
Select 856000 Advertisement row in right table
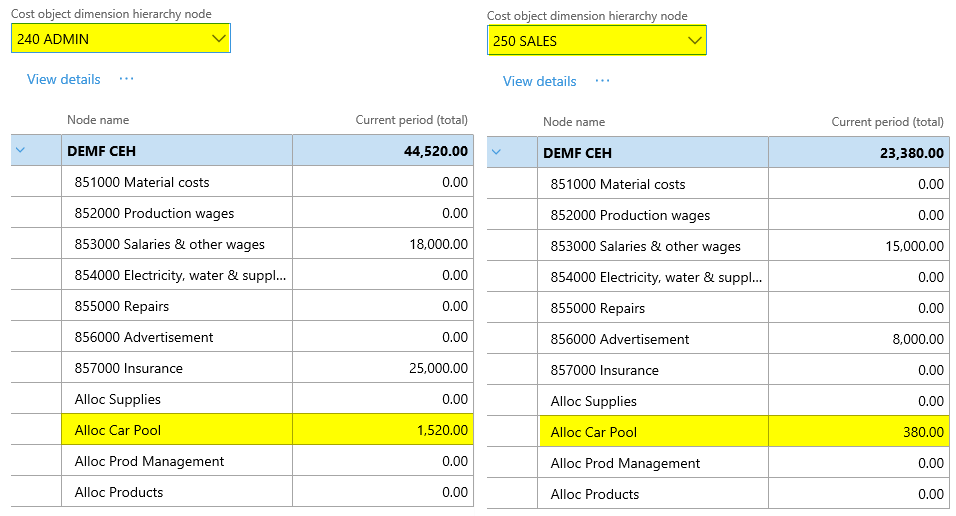(620, 339)
